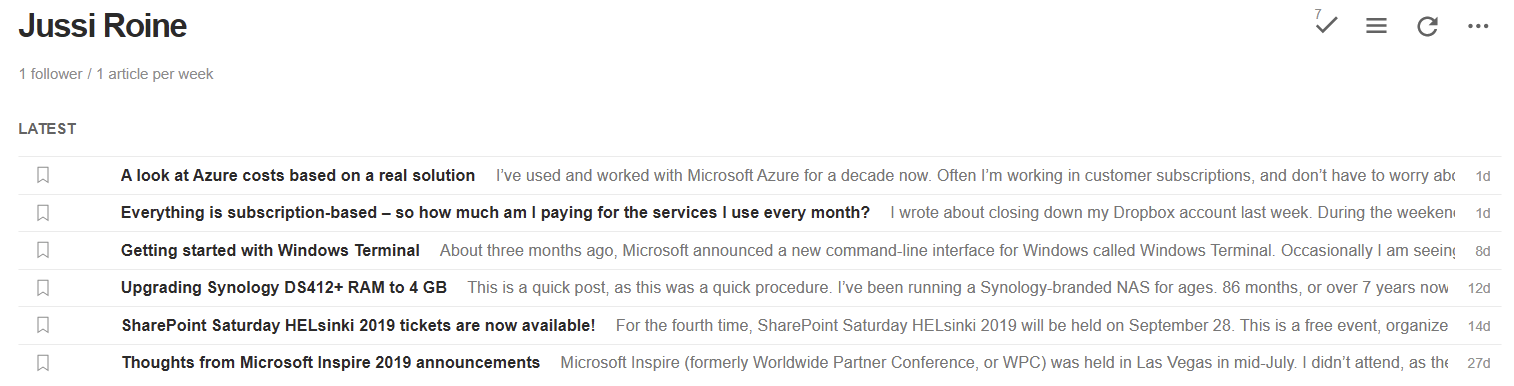Toggle bookmark on Synology DS412+ article
1514x386 pixels.
click(x=43, y=288)
